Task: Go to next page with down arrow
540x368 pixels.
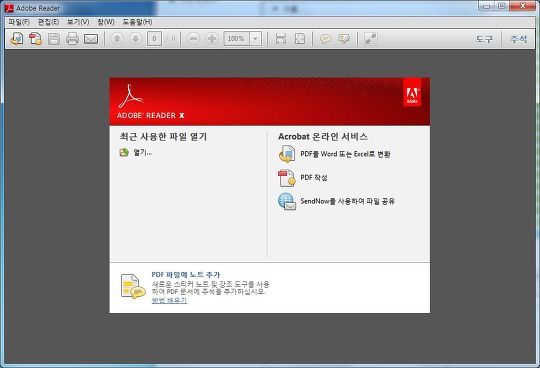Action: pyautogui.click(x=135, y=39)
